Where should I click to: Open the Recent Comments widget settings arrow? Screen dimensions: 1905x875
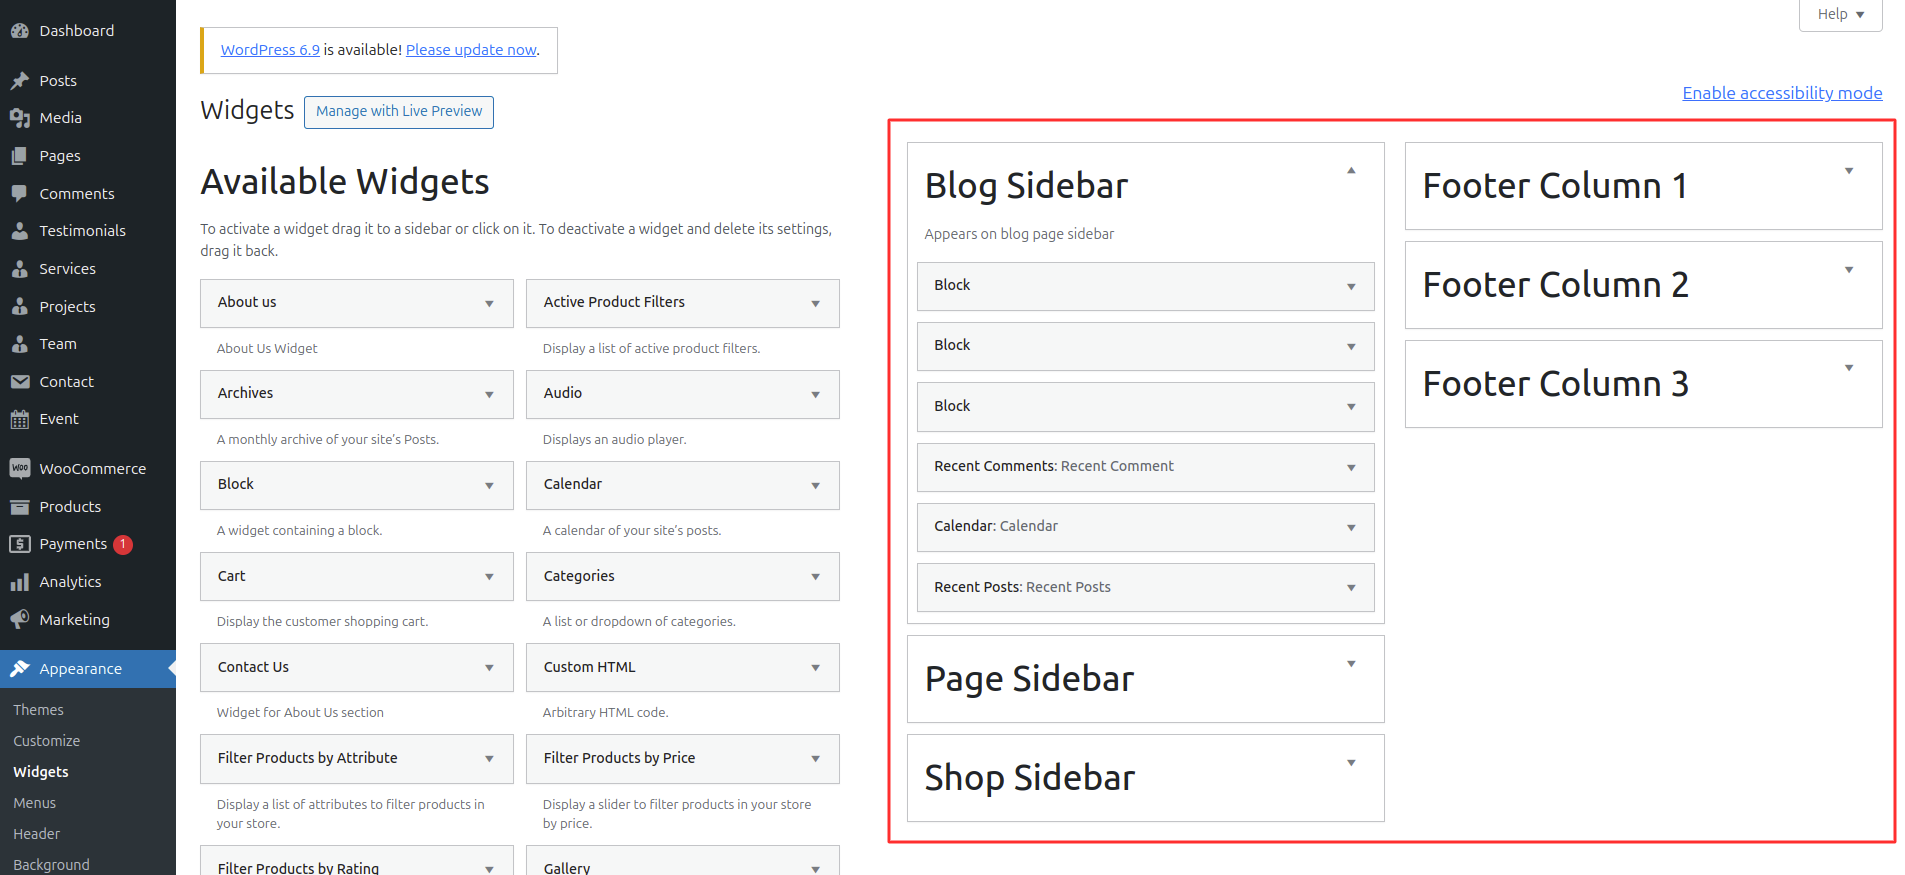point(1351,467)
